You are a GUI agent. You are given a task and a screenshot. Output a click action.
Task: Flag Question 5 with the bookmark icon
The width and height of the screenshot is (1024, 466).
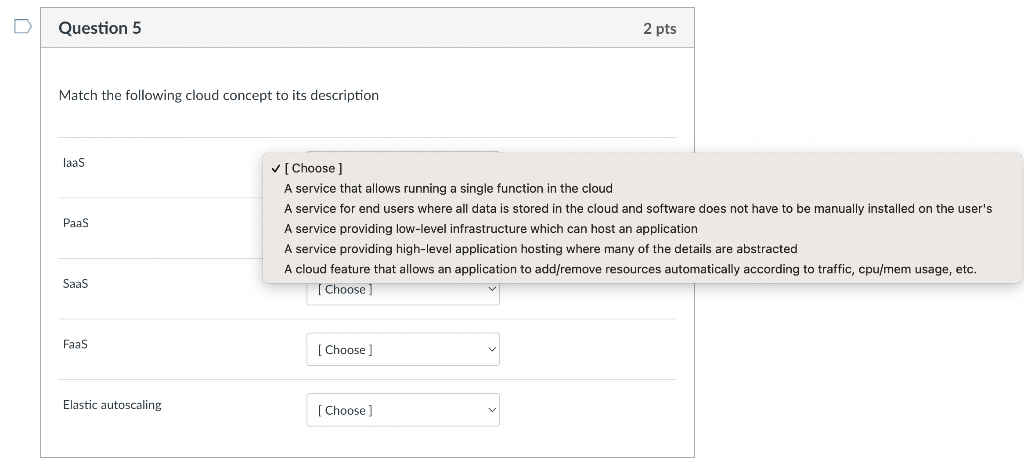click(x=23, y=26)
